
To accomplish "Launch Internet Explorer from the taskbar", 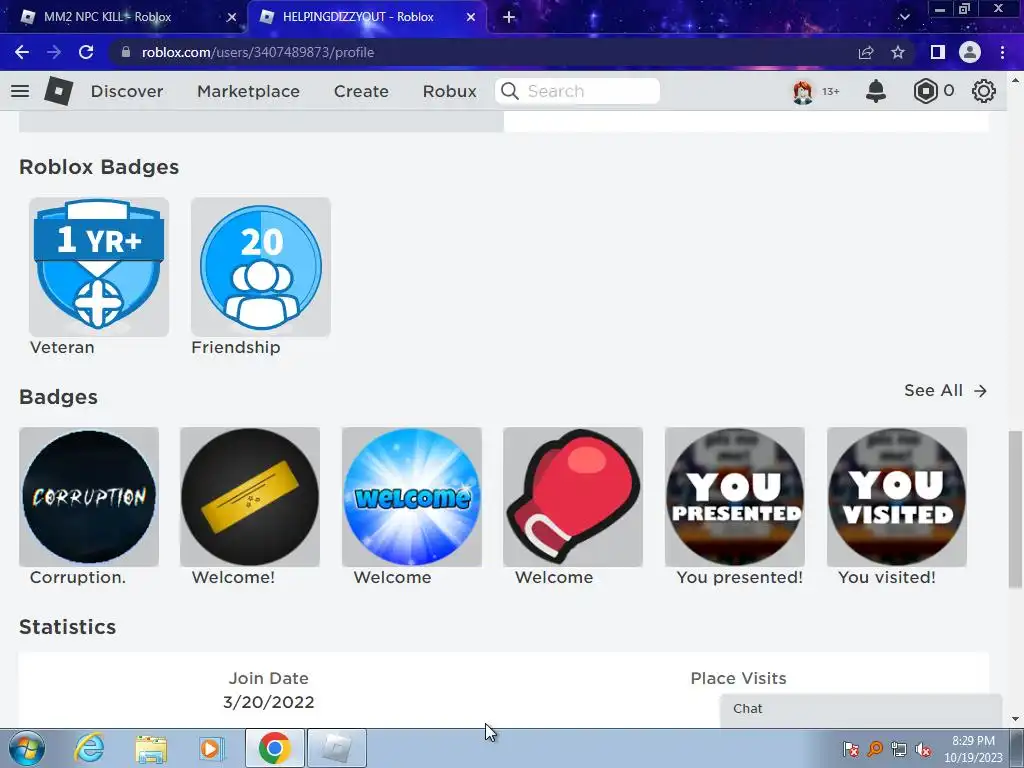I will coord(89,748).
